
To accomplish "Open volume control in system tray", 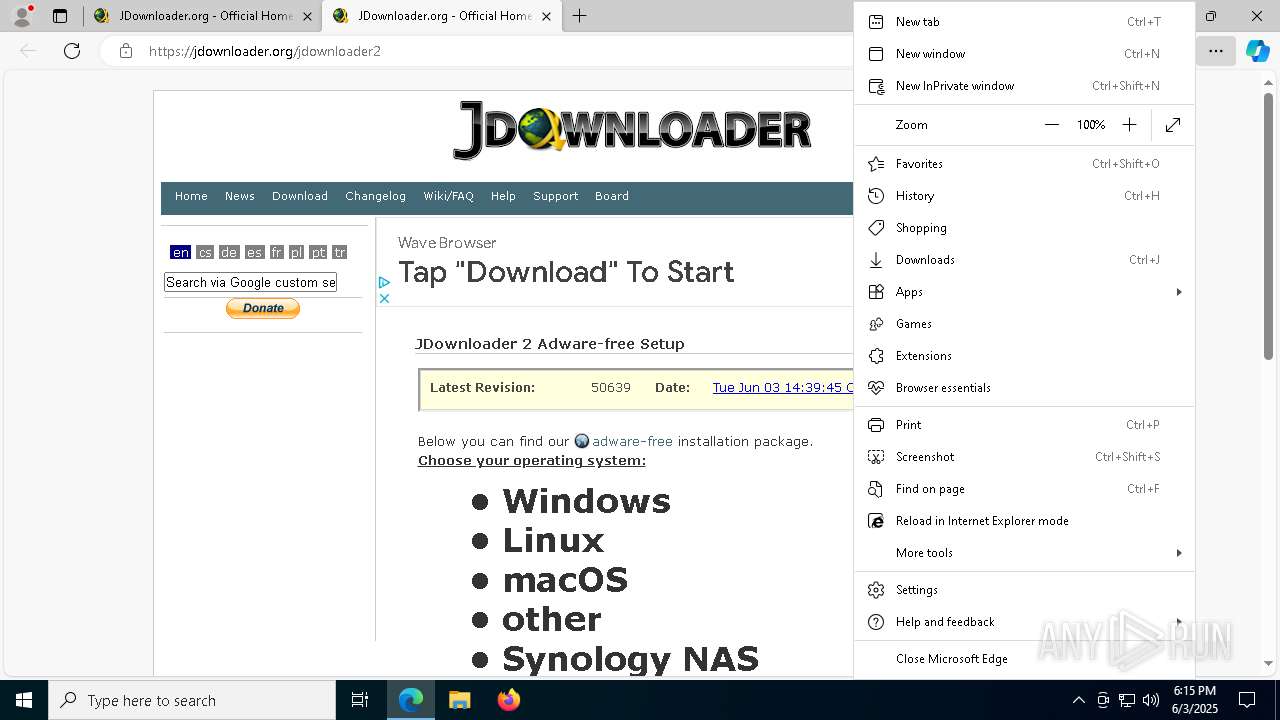I will [1150, 700].
